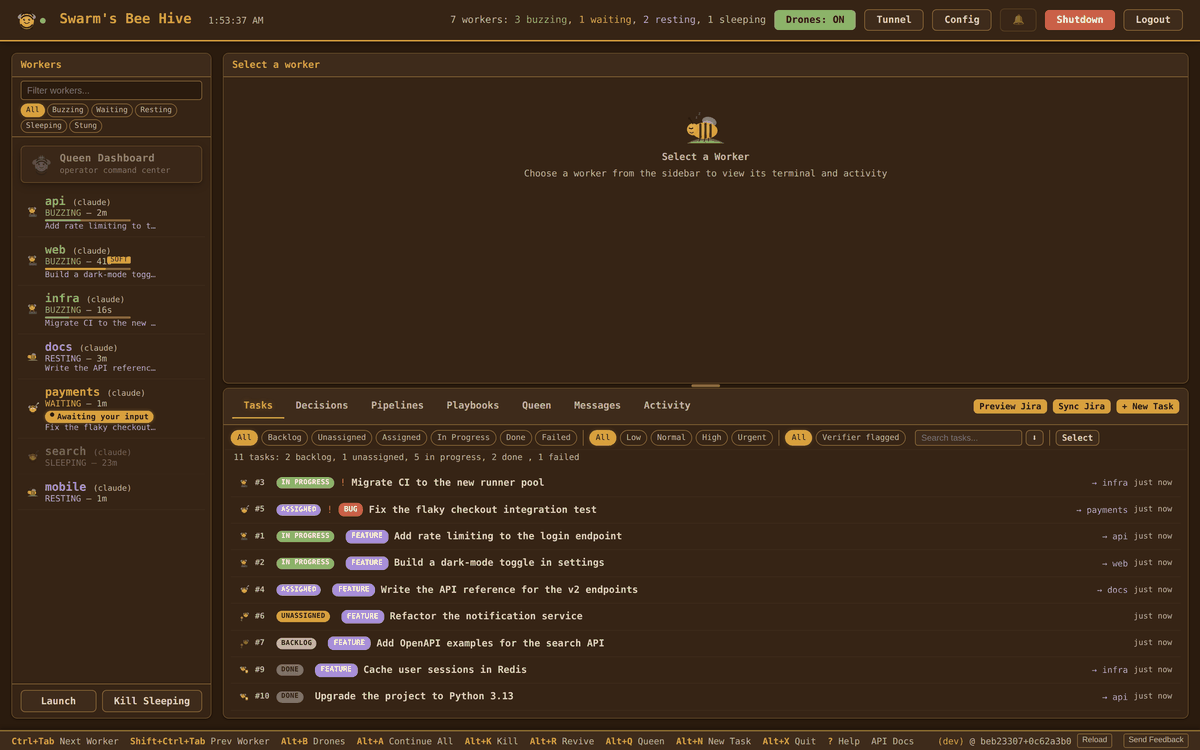Image resolution: width=1200 pixels, height=750 pixels.
Task: Show only Unassigned tasks
Action: (x=341, y=438)
